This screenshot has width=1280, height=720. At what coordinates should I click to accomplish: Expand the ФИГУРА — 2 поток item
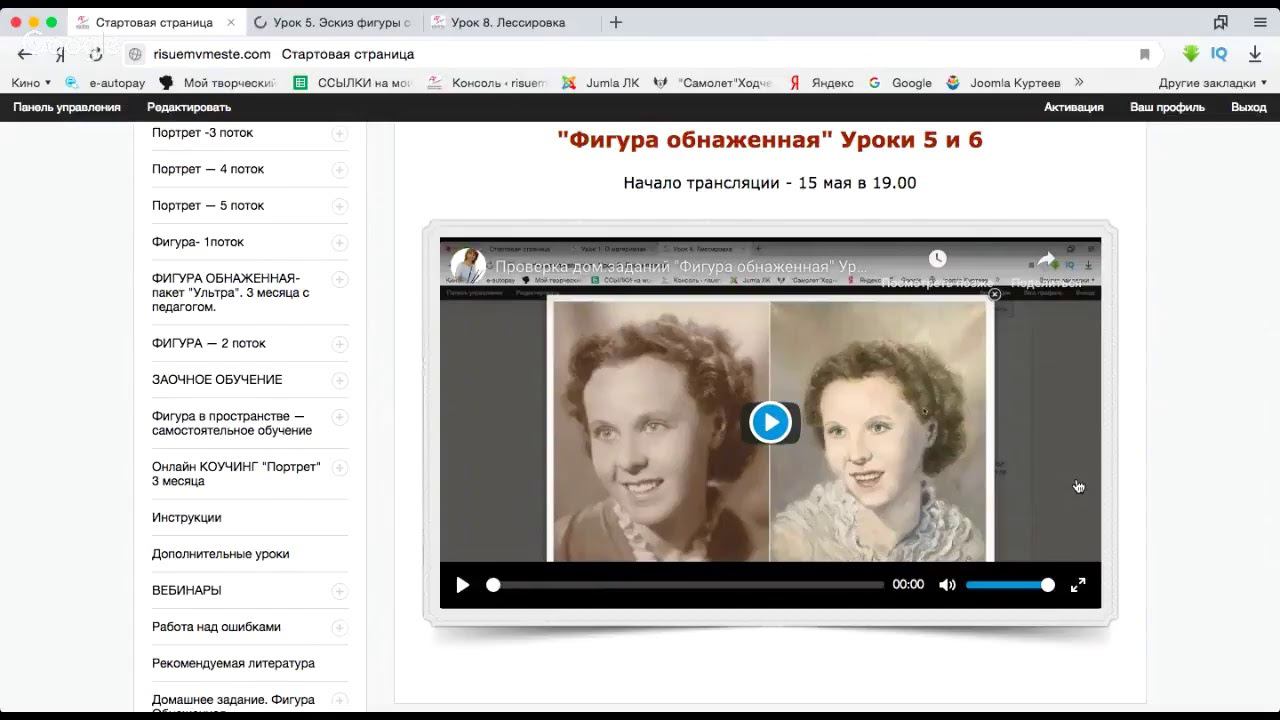tap(340, 344)
